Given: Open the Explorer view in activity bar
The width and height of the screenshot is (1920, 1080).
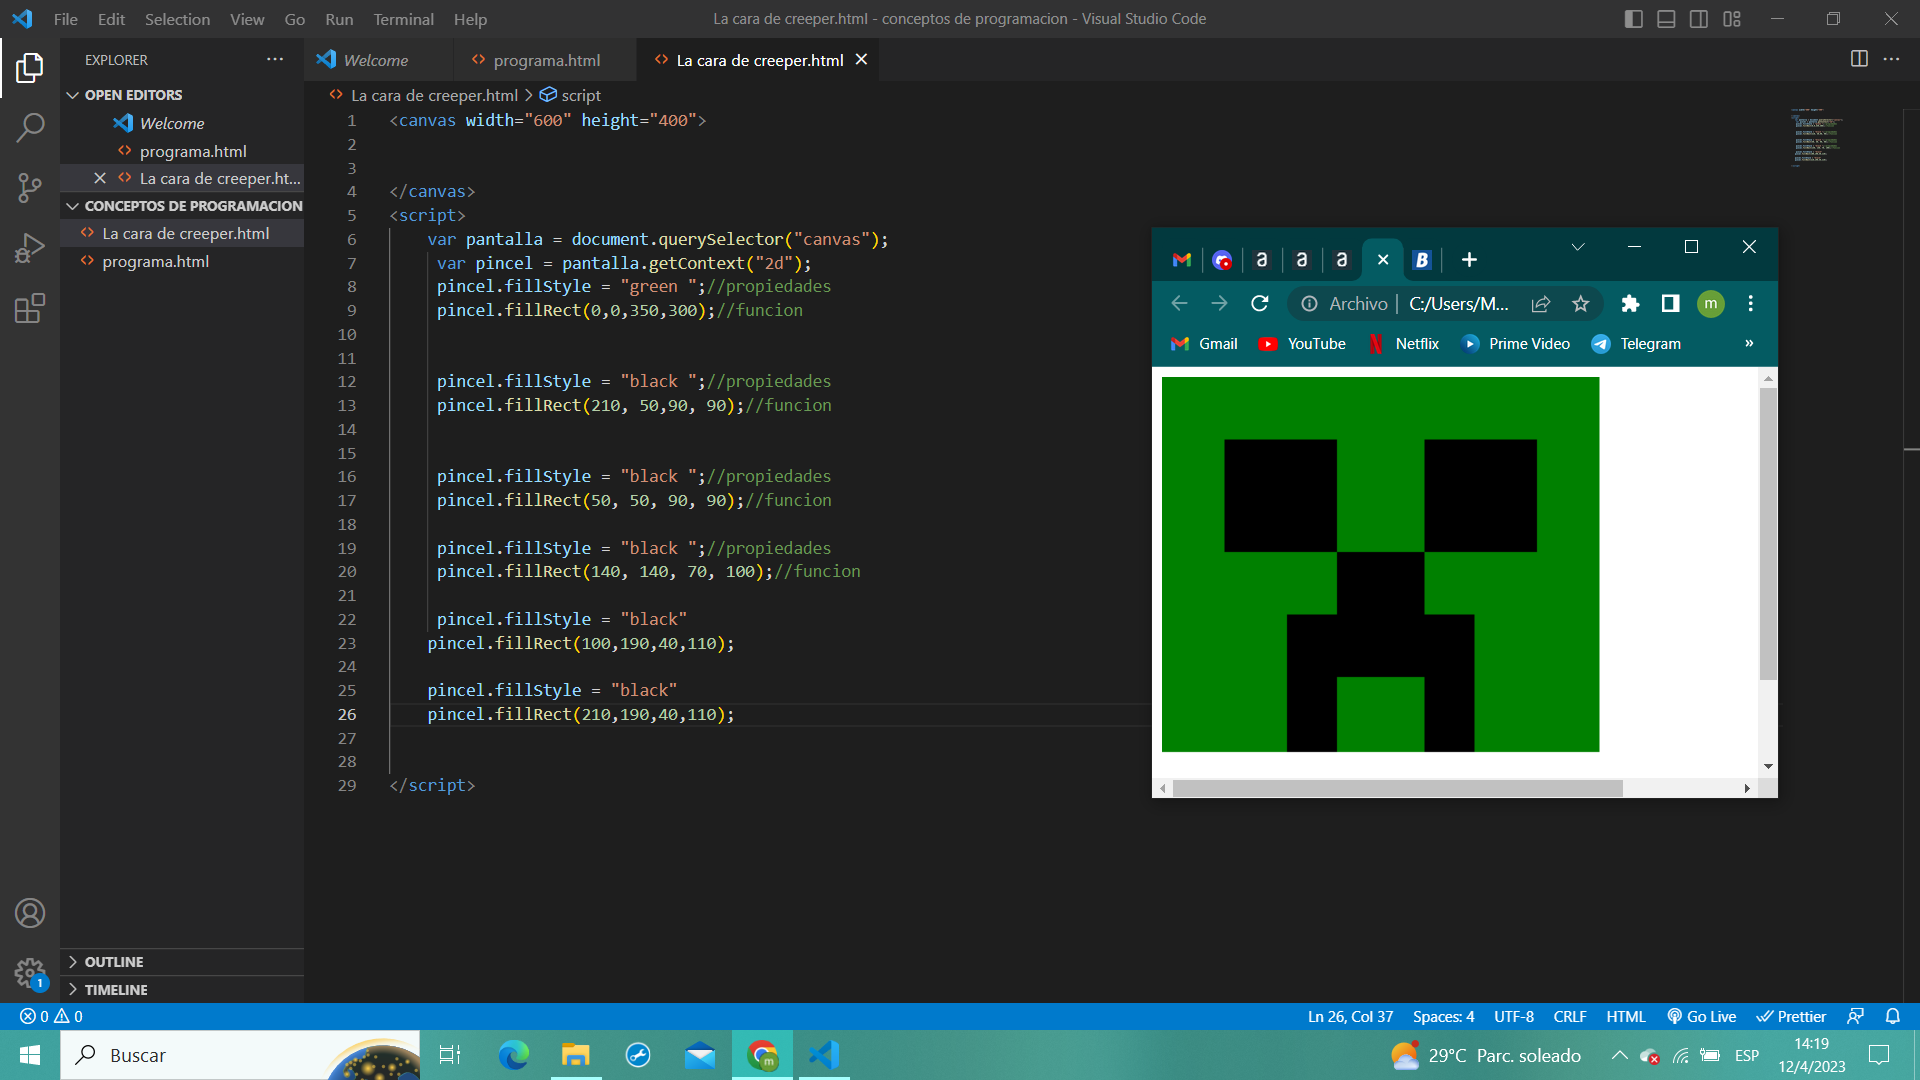Looking at the screenshot, I should coord(30,68).
